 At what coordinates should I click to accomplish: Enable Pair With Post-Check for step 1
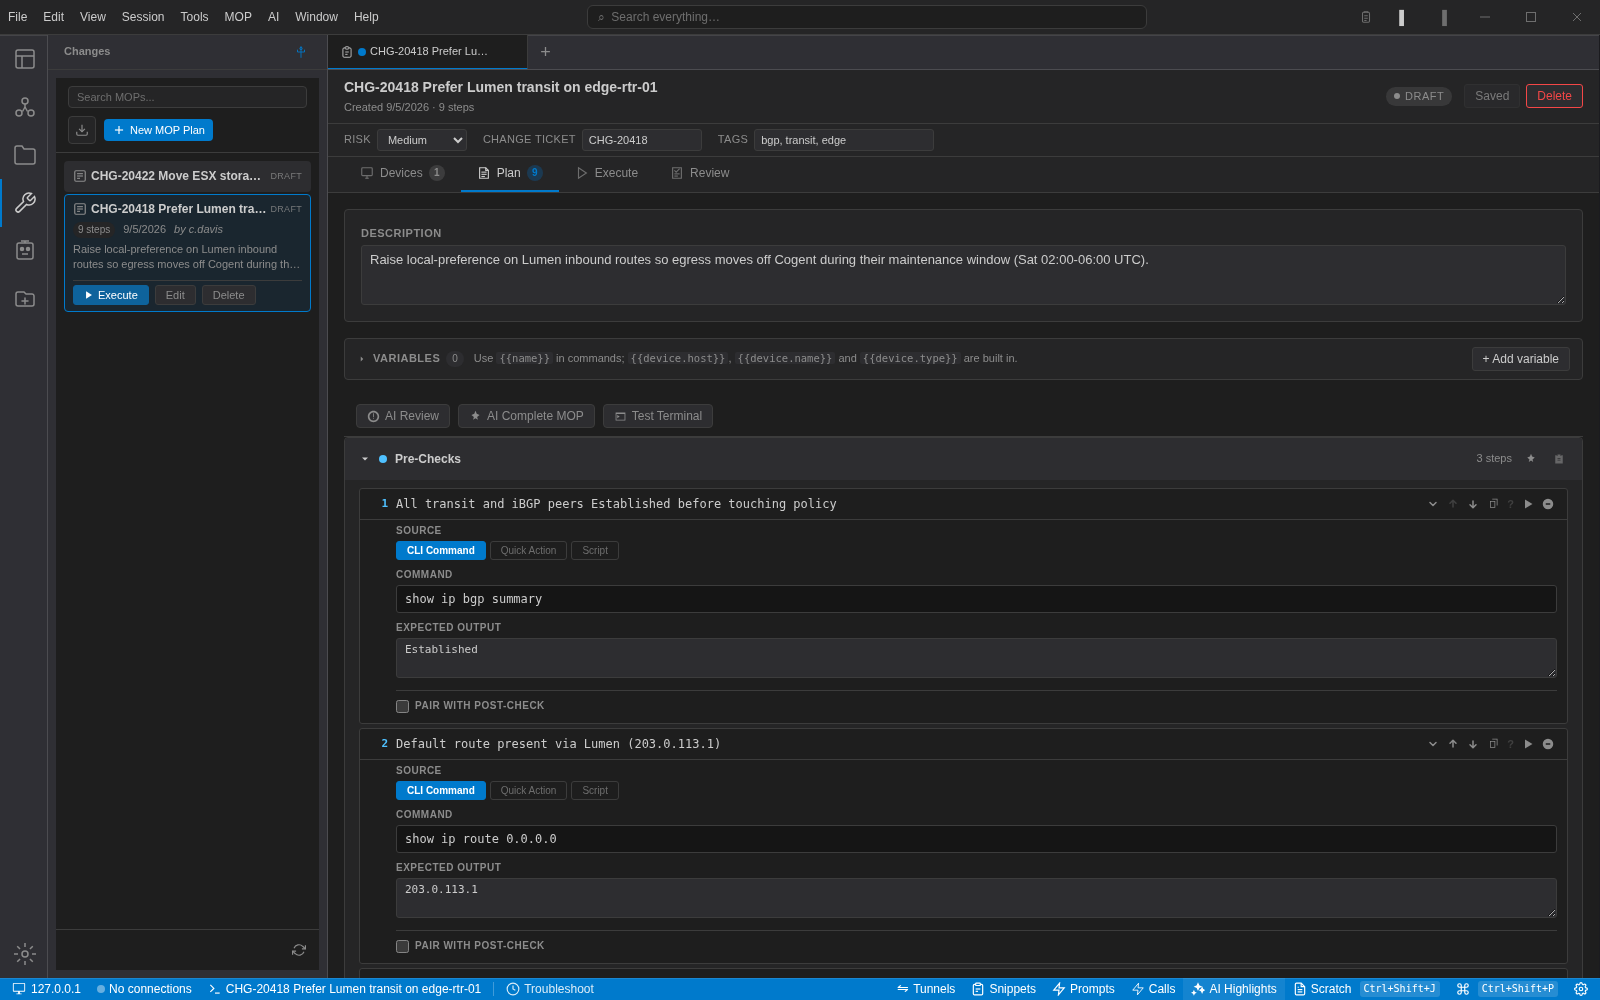pos(402,706)
